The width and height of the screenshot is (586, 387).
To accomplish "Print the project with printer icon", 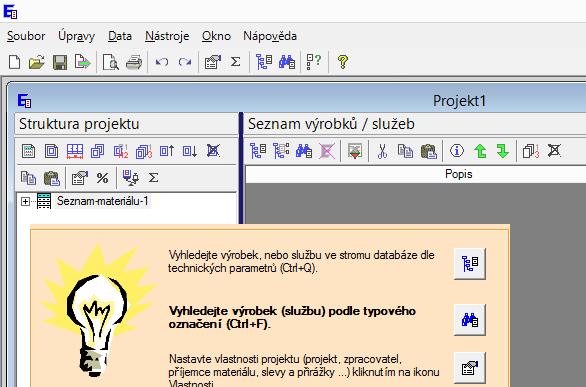I will pos(134,62).
